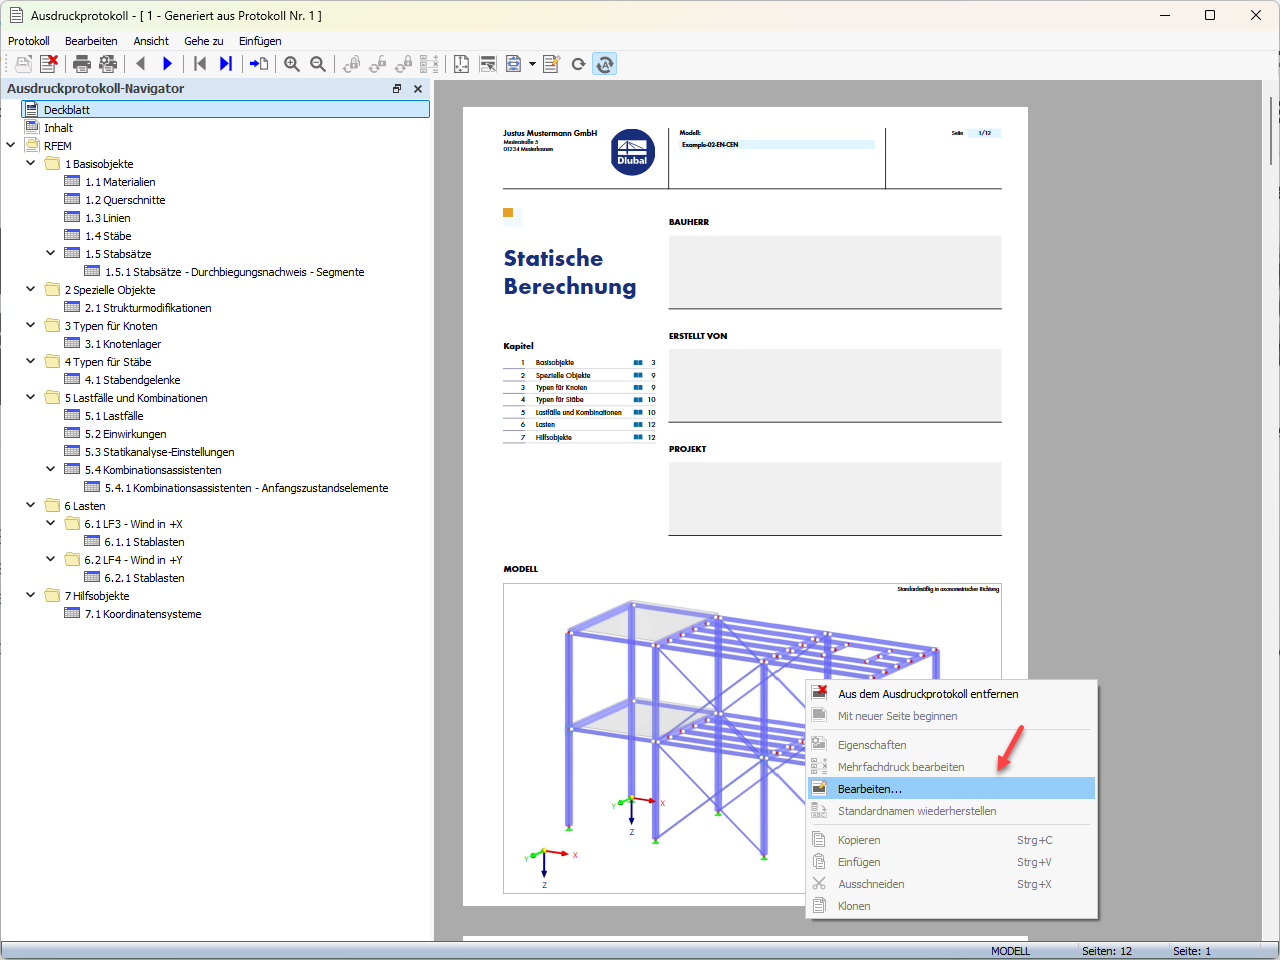
Task: Click the go-to-page icon with blue arrow
Action: click(x=259, y=64)
